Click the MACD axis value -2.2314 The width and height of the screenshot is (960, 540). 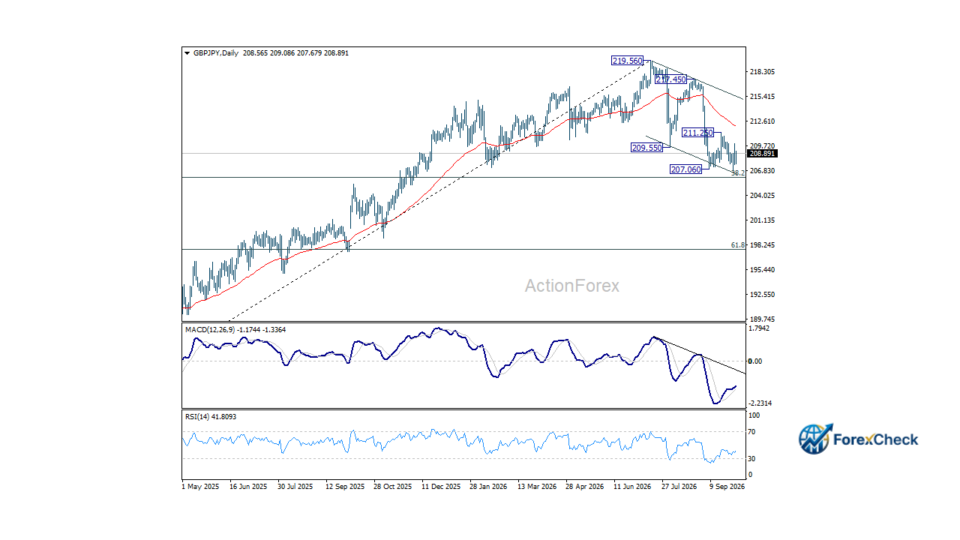pos(760,403)
